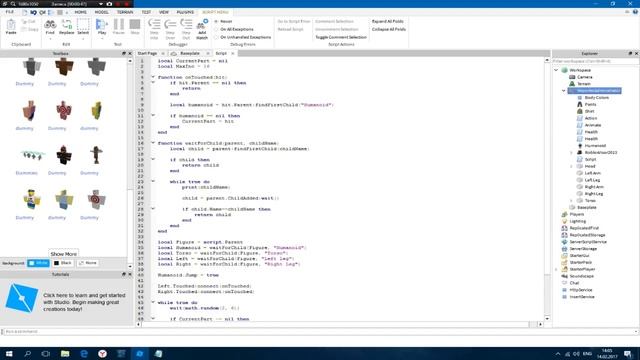Click Collapse All Folds
This screenshot has width=640, height=360.
click(x=389, y=29)
